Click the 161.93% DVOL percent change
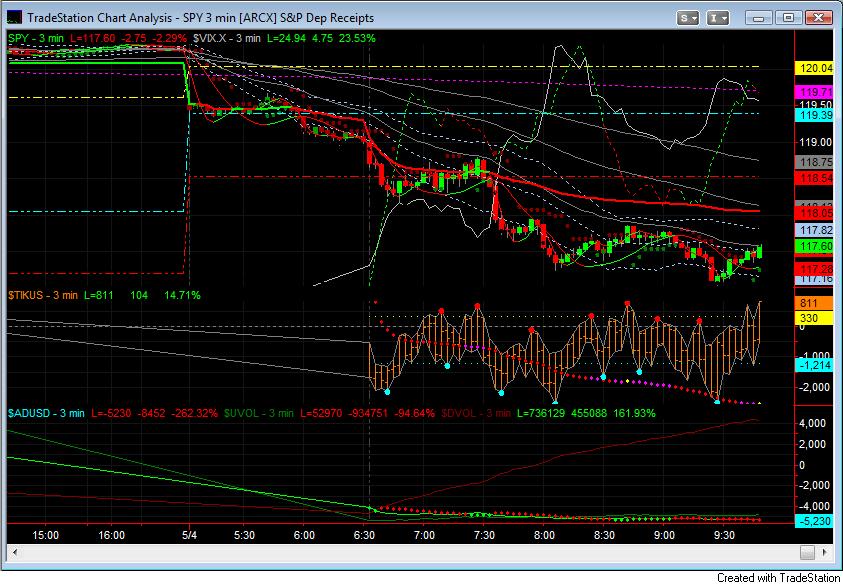Viewport: 843px width, 584px height. (x=636, y=414)
